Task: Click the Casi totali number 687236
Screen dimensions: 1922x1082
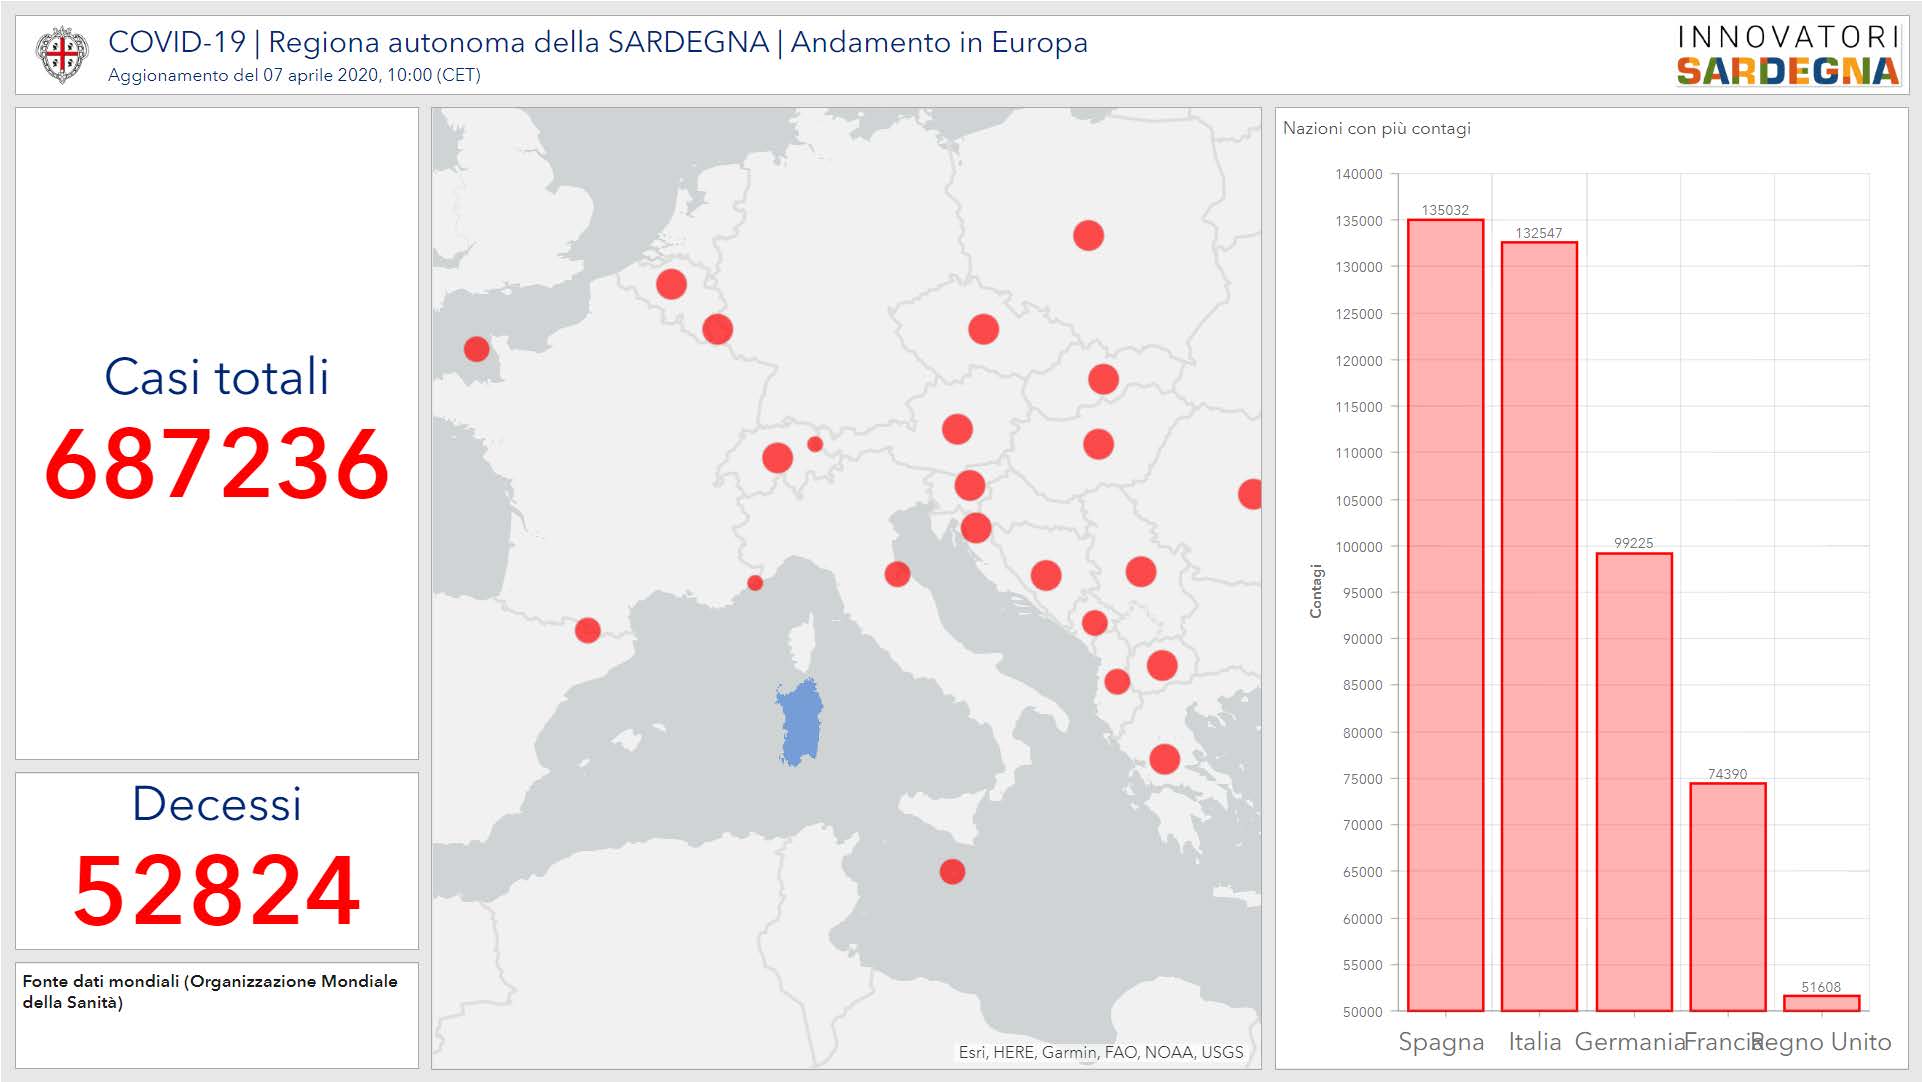Action: (217, 465)
